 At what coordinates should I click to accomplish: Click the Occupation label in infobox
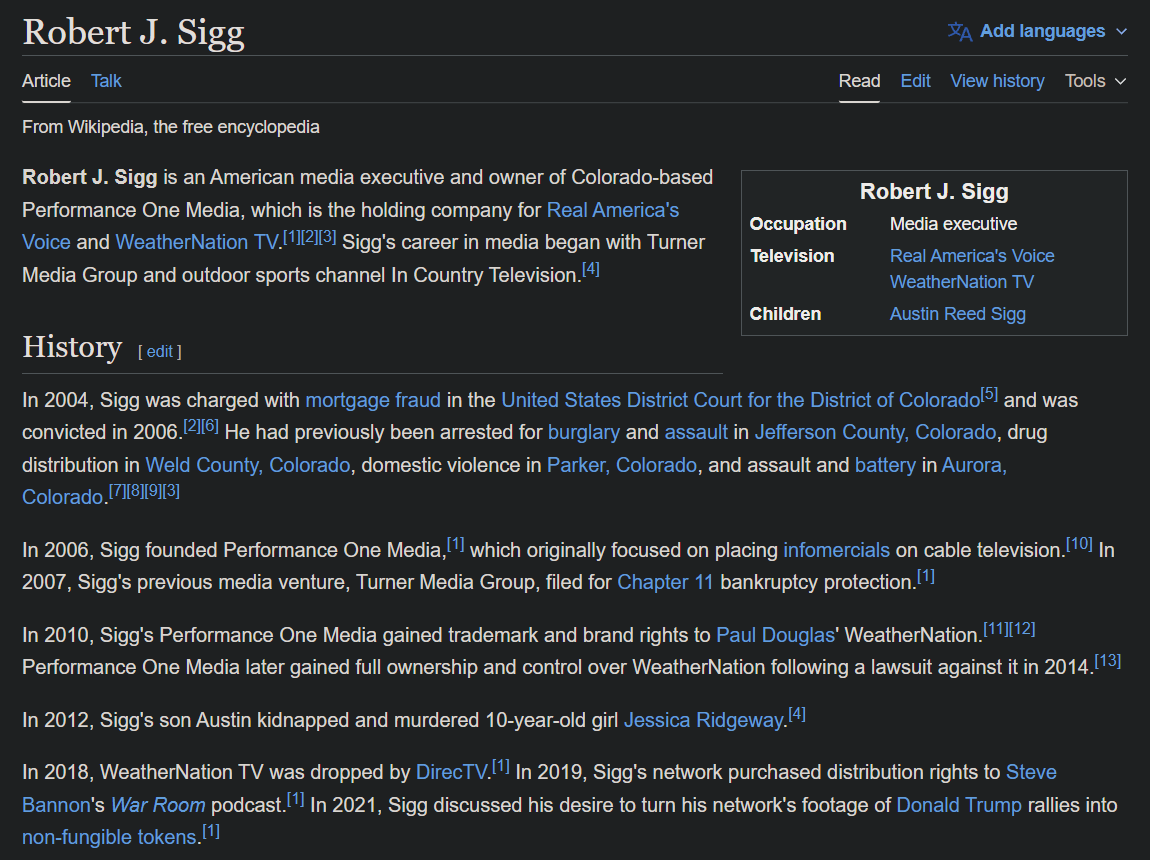[x=798, y=224]
